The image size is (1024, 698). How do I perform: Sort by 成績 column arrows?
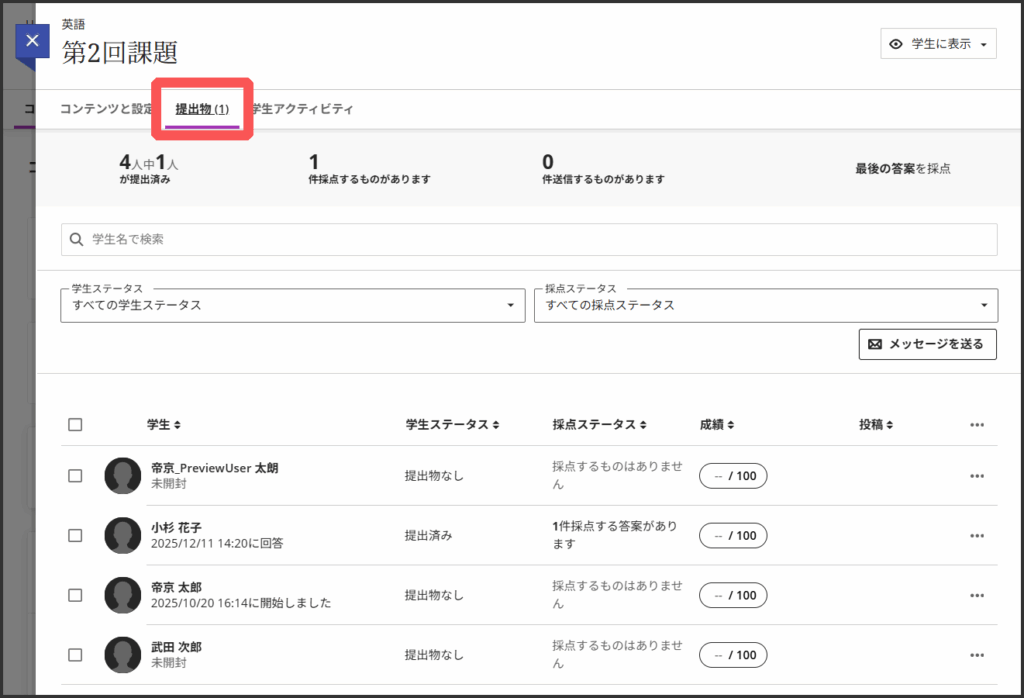pos(731,425)
